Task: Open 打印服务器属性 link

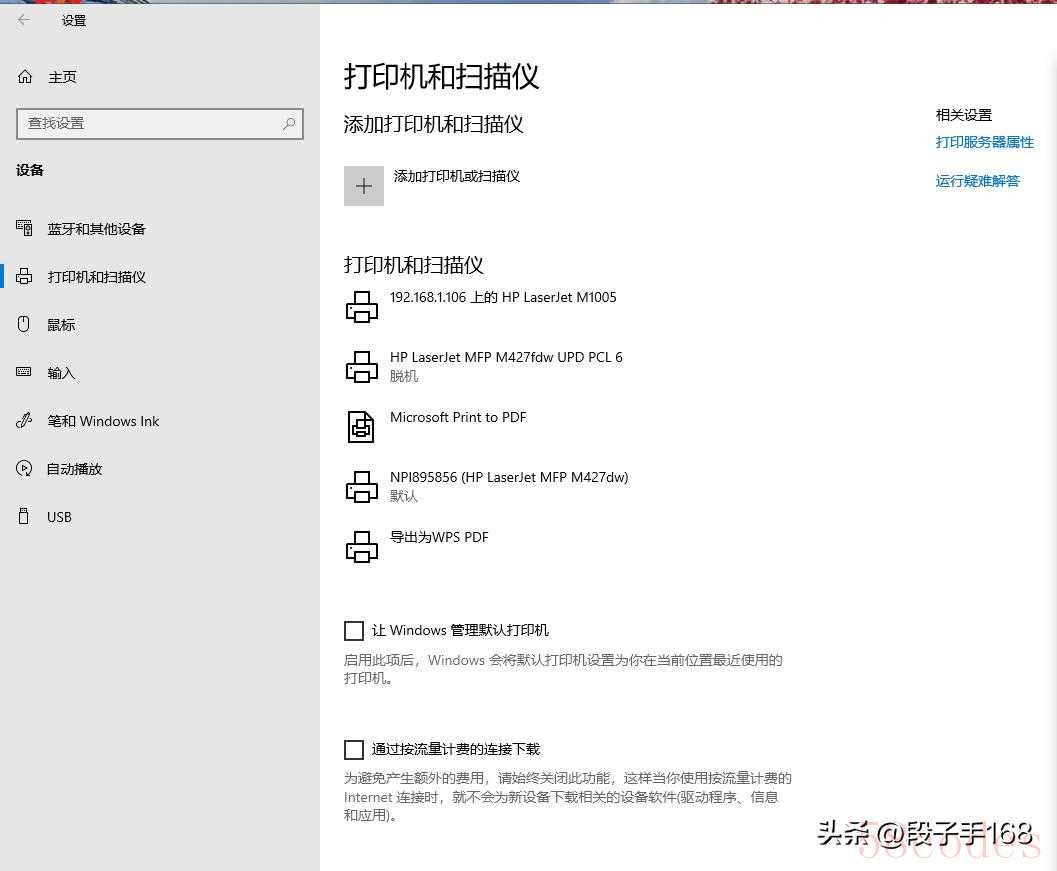Action: 984,142
